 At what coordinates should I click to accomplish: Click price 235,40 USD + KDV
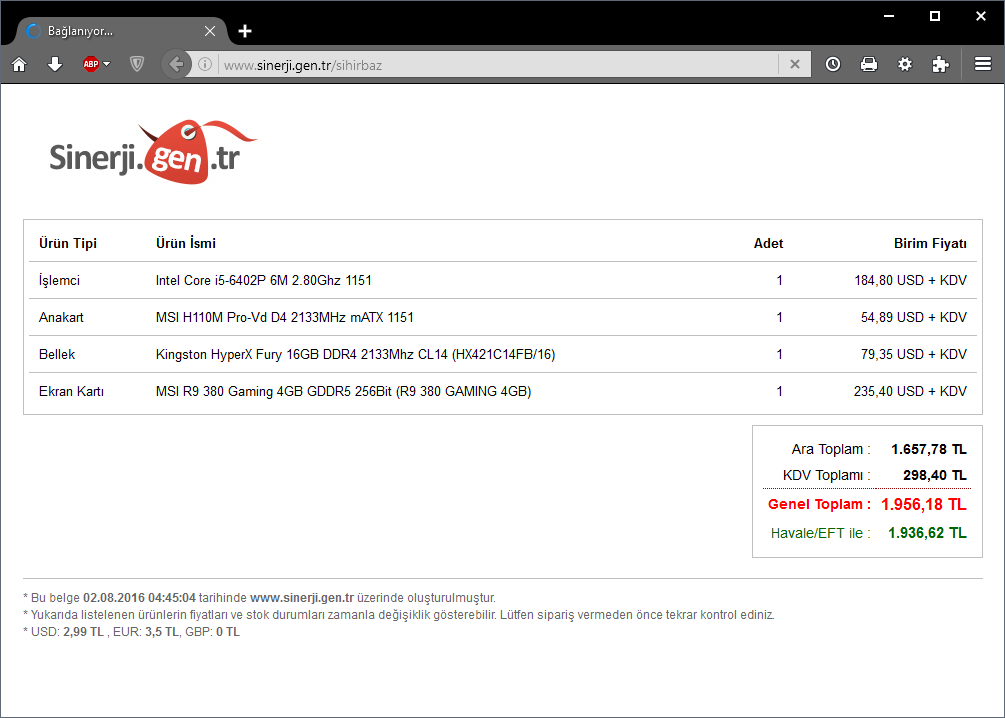tap(910, 392)
